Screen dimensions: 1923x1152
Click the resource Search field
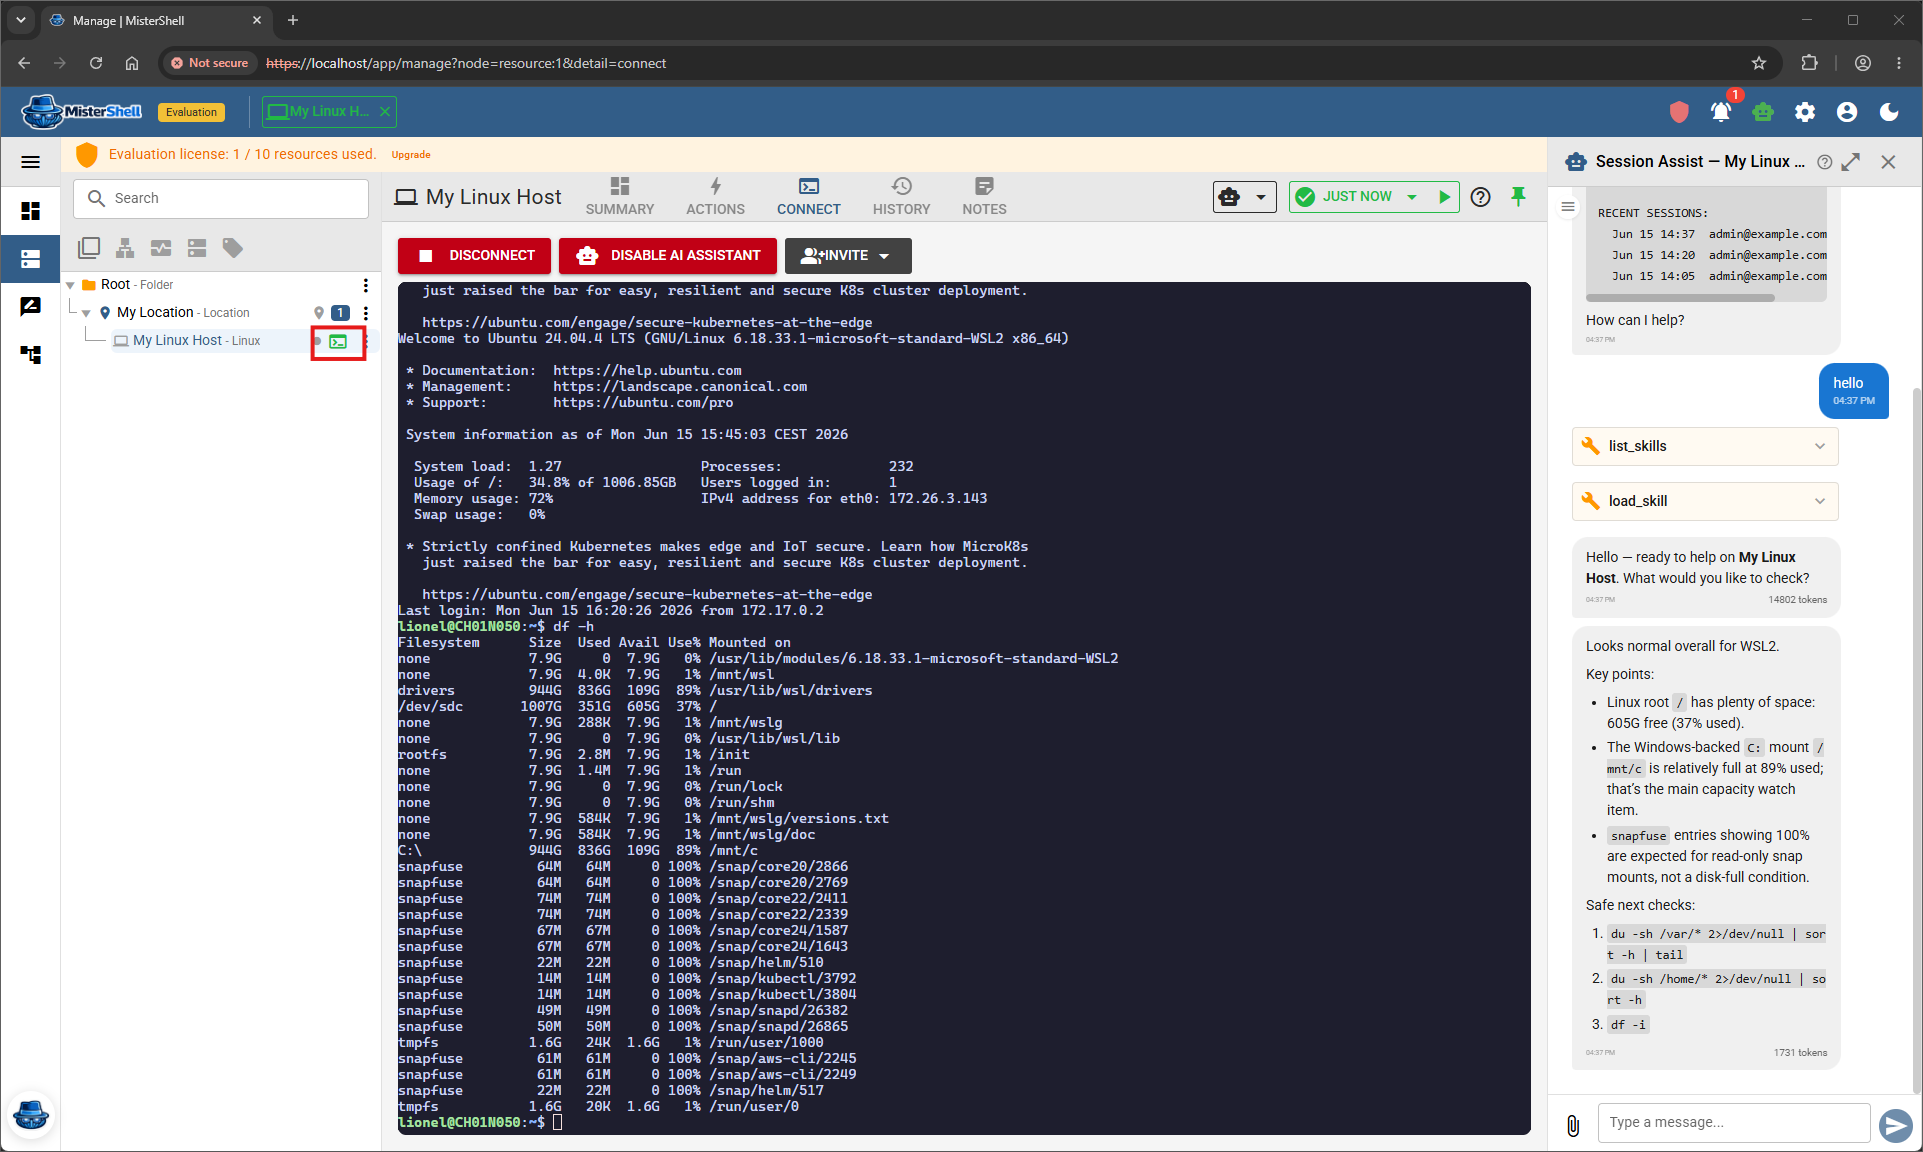pyautogui.click(x=221, y=198)
